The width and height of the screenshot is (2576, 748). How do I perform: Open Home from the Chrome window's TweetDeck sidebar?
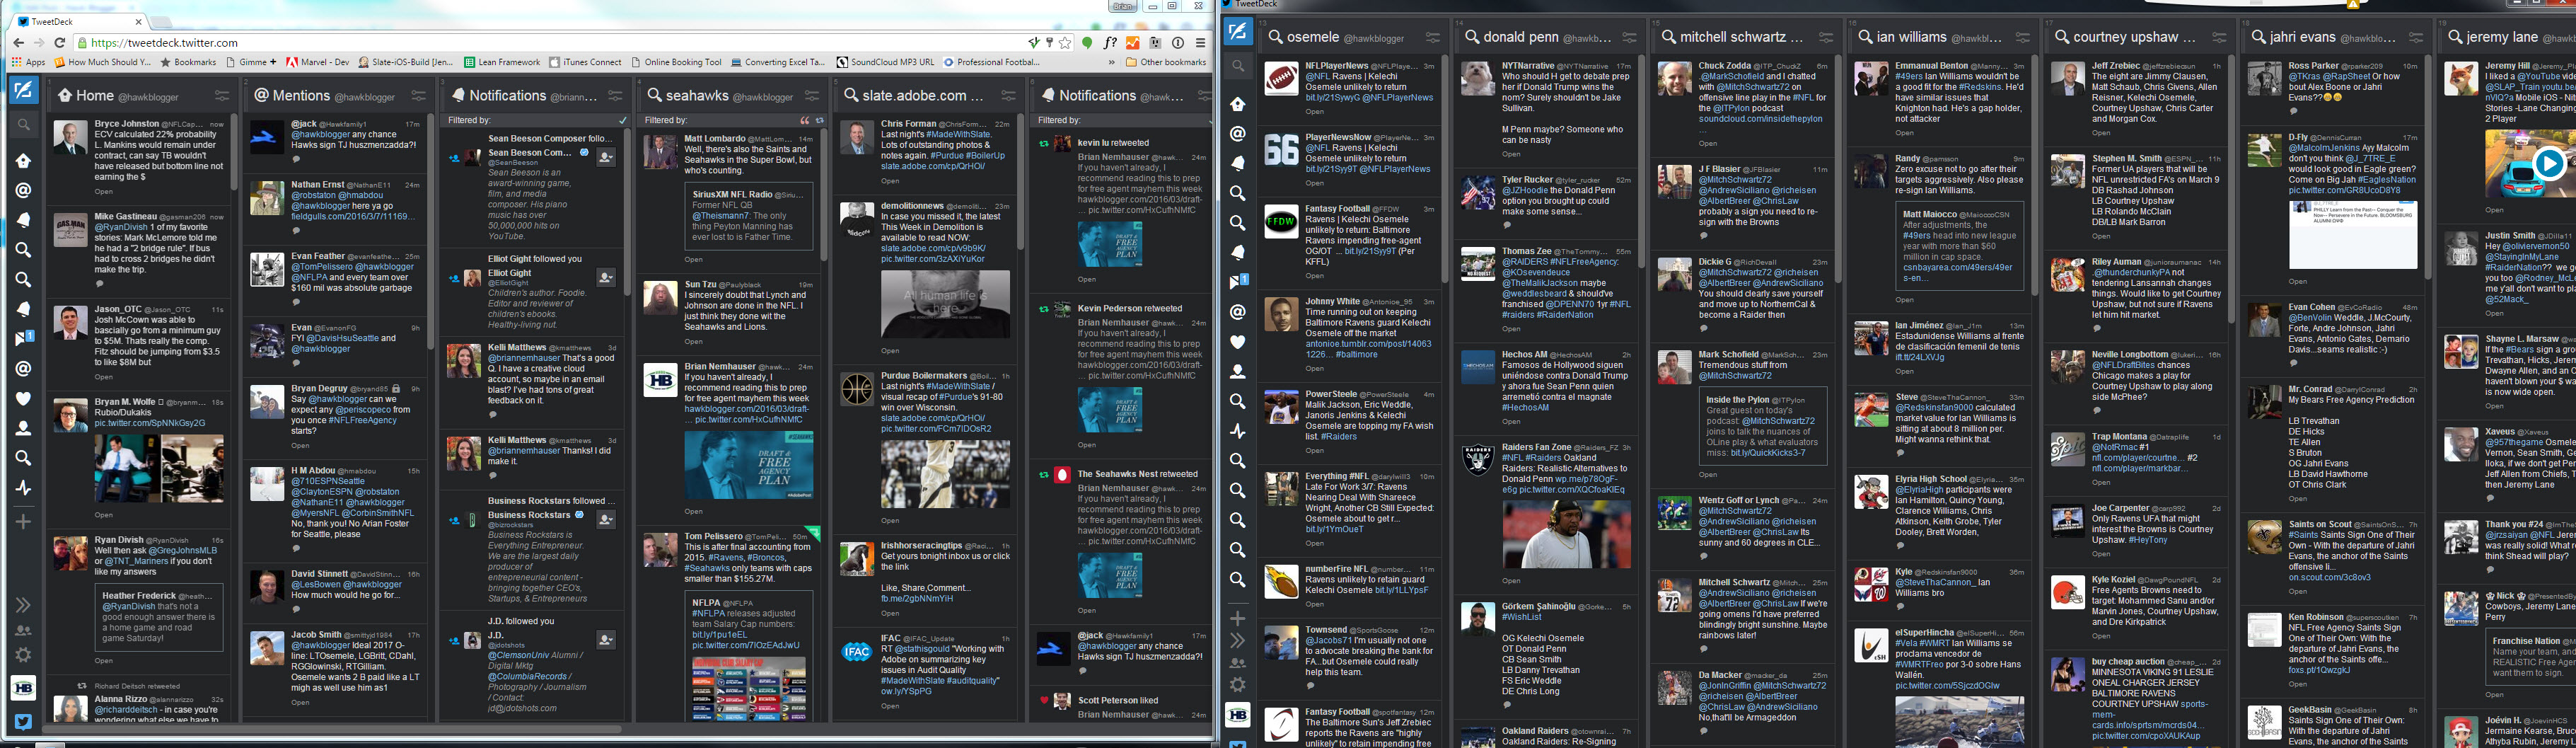pyautogui.click(x=23, y=160)
